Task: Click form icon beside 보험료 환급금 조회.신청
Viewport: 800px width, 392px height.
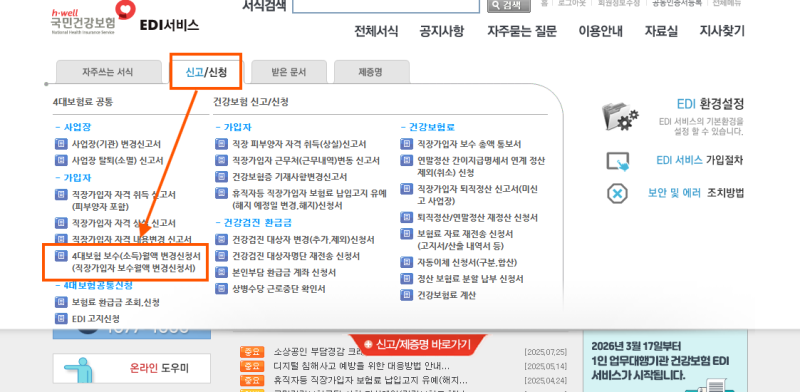Action: (x=61, y=303)
